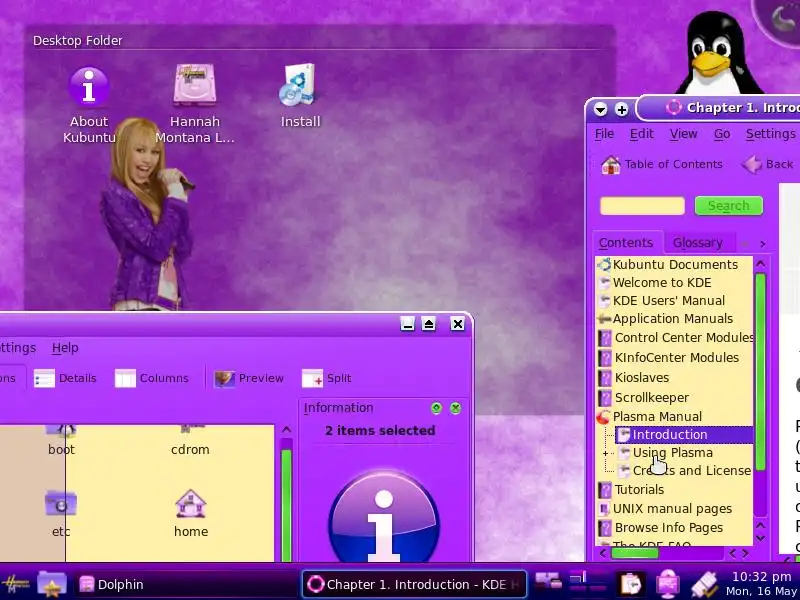Select Kioslaves entry
800x600 pixels.
pos(642,378)
